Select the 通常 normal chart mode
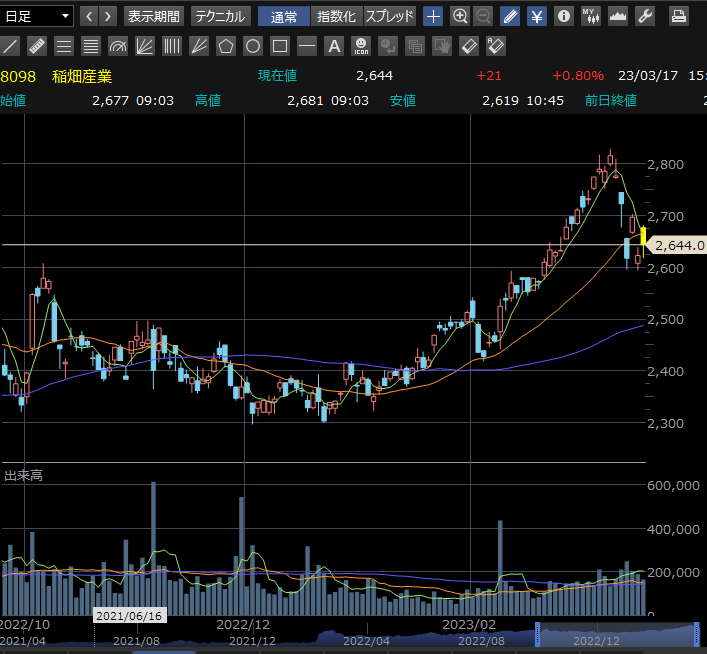707x654 pixels. [x=284, y=17]
